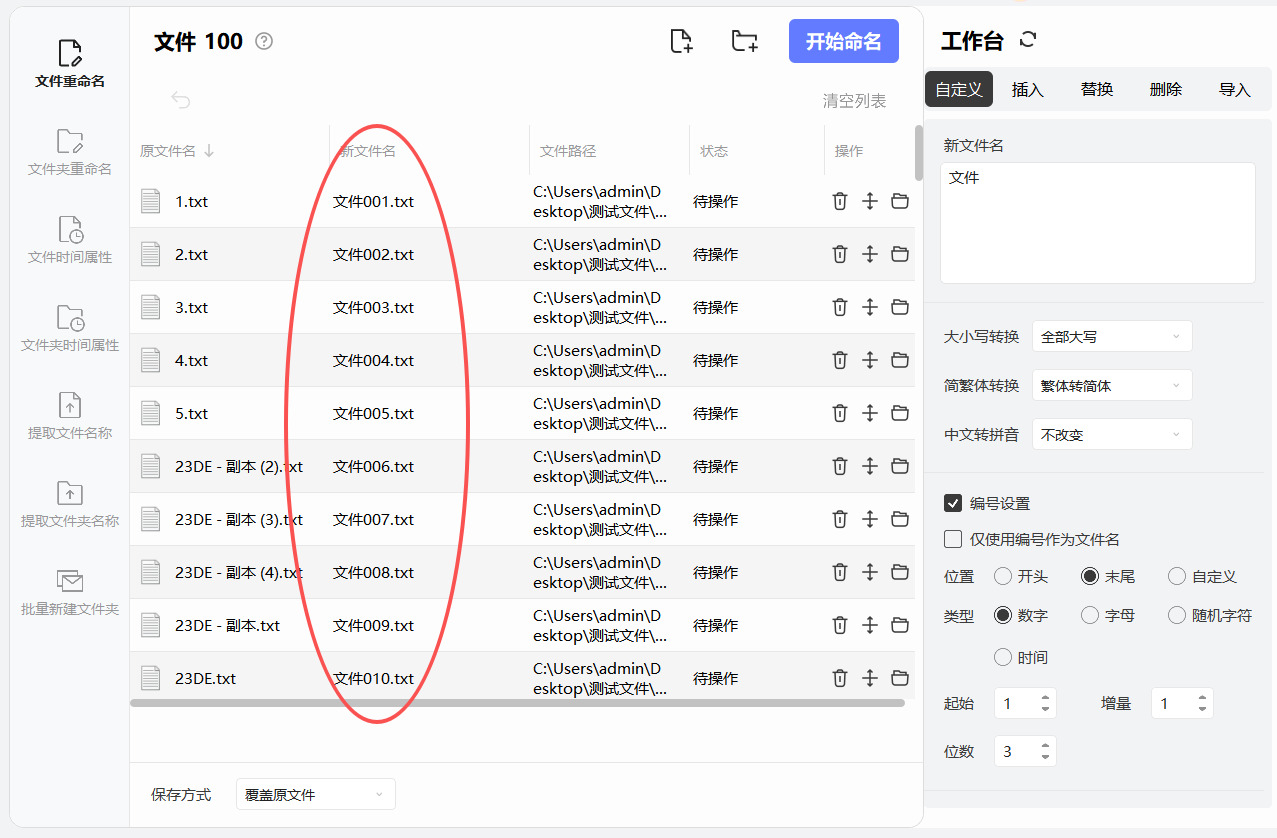Open folder location for 3.txt row
This screenshot has width=1277, height=838.
click(900, 307)
